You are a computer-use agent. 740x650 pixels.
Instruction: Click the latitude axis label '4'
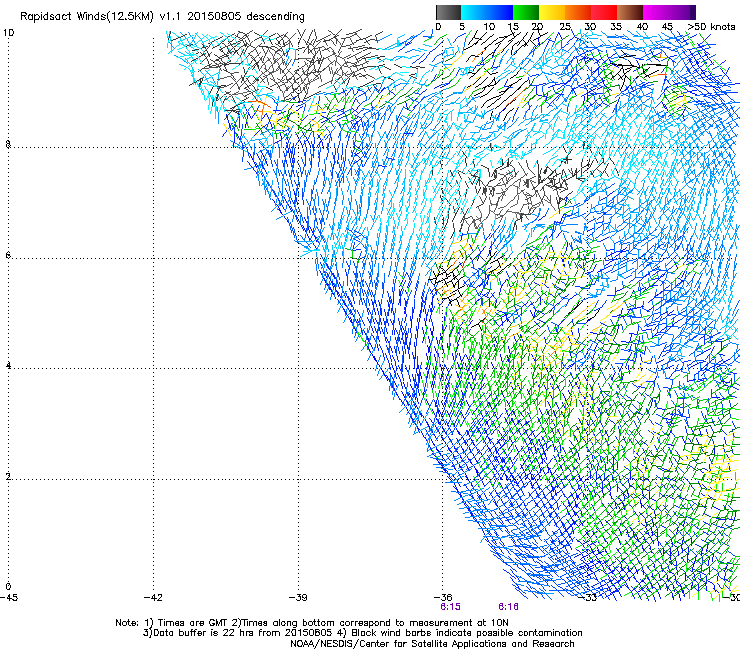[x=8, y=366]
